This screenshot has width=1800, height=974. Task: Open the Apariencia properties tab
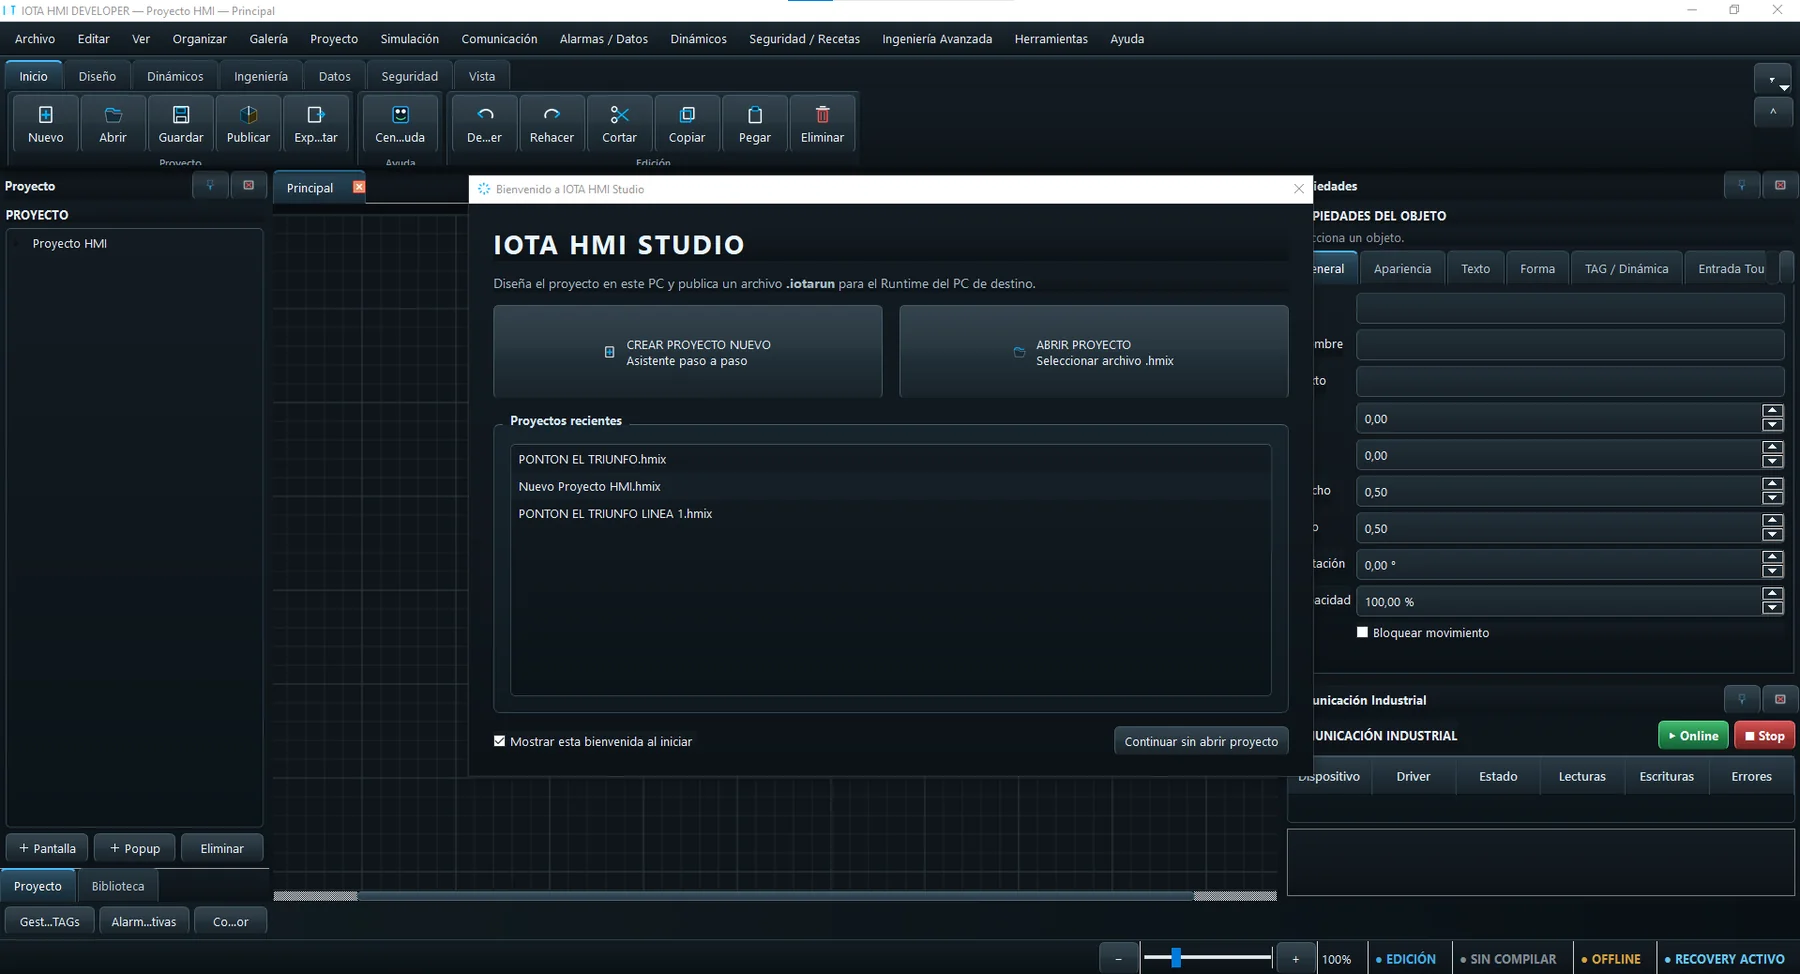[1402, 268]
